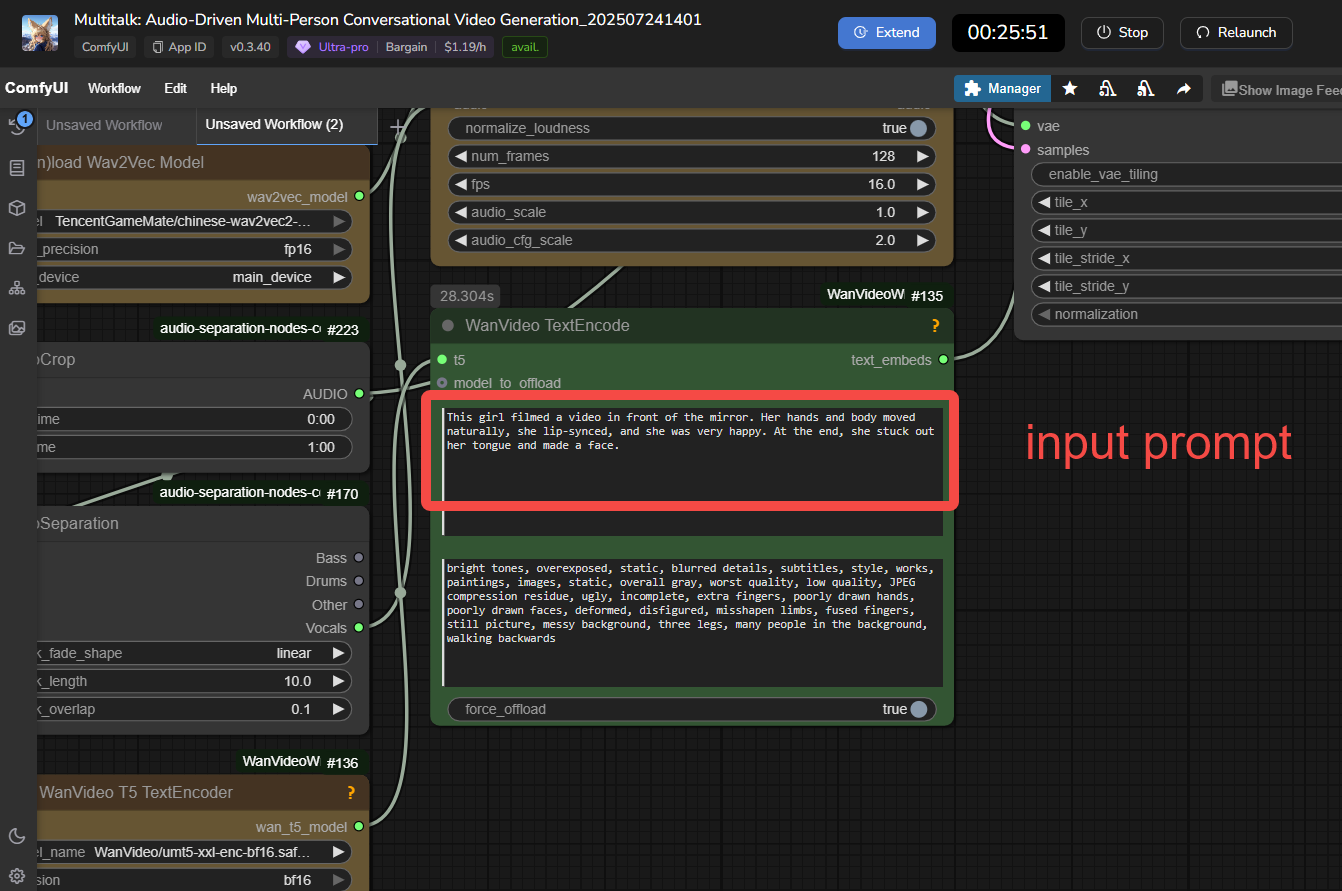Toggle the enable_vae_tiling option
1342x891 pixels.
(x=1186, y=174)
